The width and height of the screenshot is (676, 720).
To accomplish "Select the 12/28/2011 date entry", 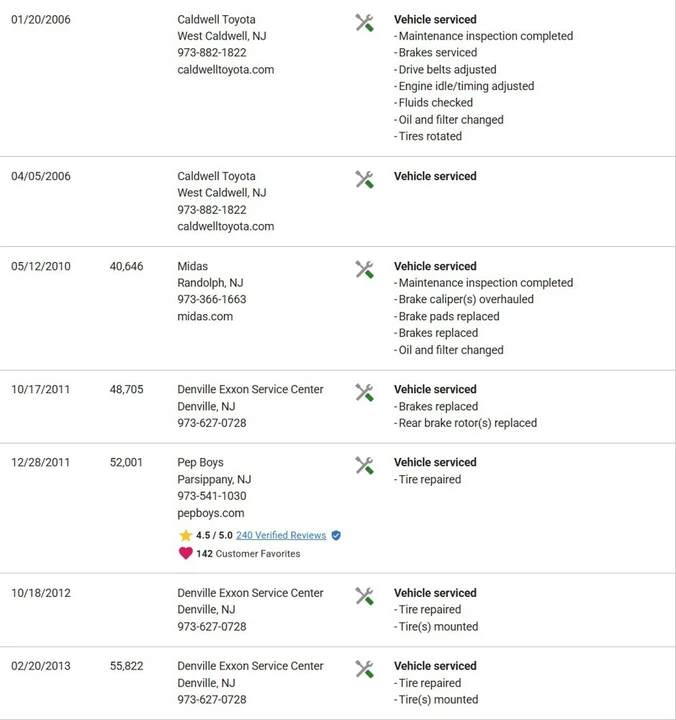I will (x=40, y=462).
